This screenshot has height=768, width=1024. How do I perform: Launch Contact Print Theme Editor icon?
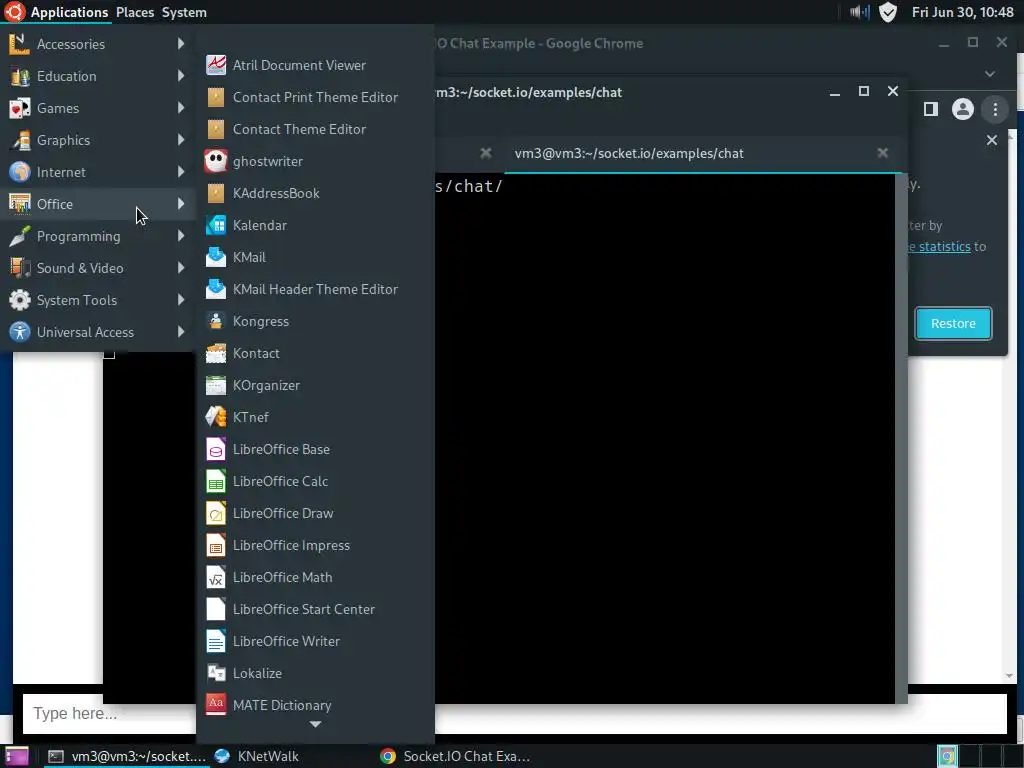tap(216, 97)
